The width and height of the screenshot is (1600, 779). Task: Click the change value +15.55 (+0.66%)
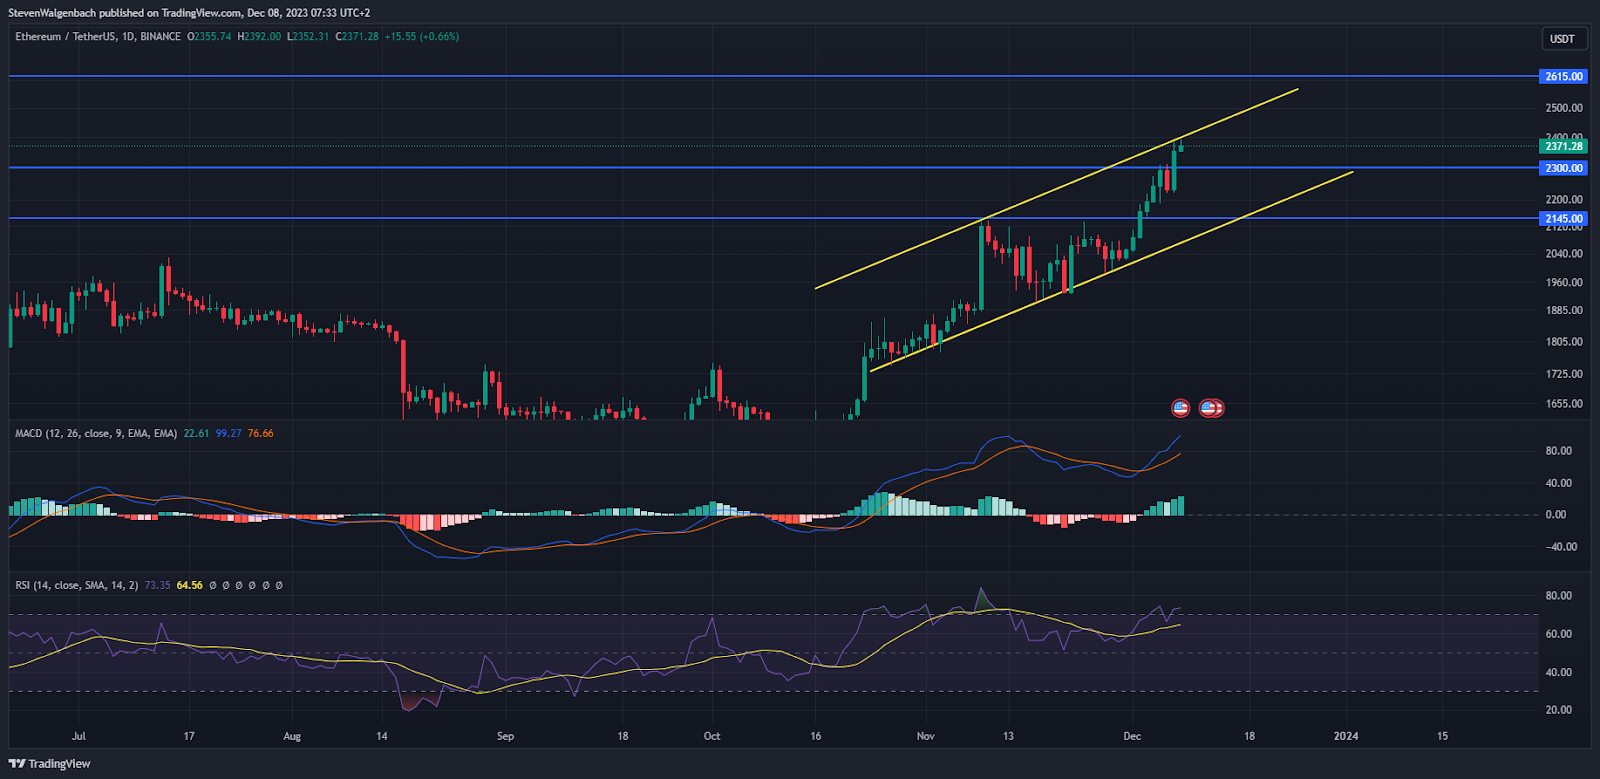(422, 37)
